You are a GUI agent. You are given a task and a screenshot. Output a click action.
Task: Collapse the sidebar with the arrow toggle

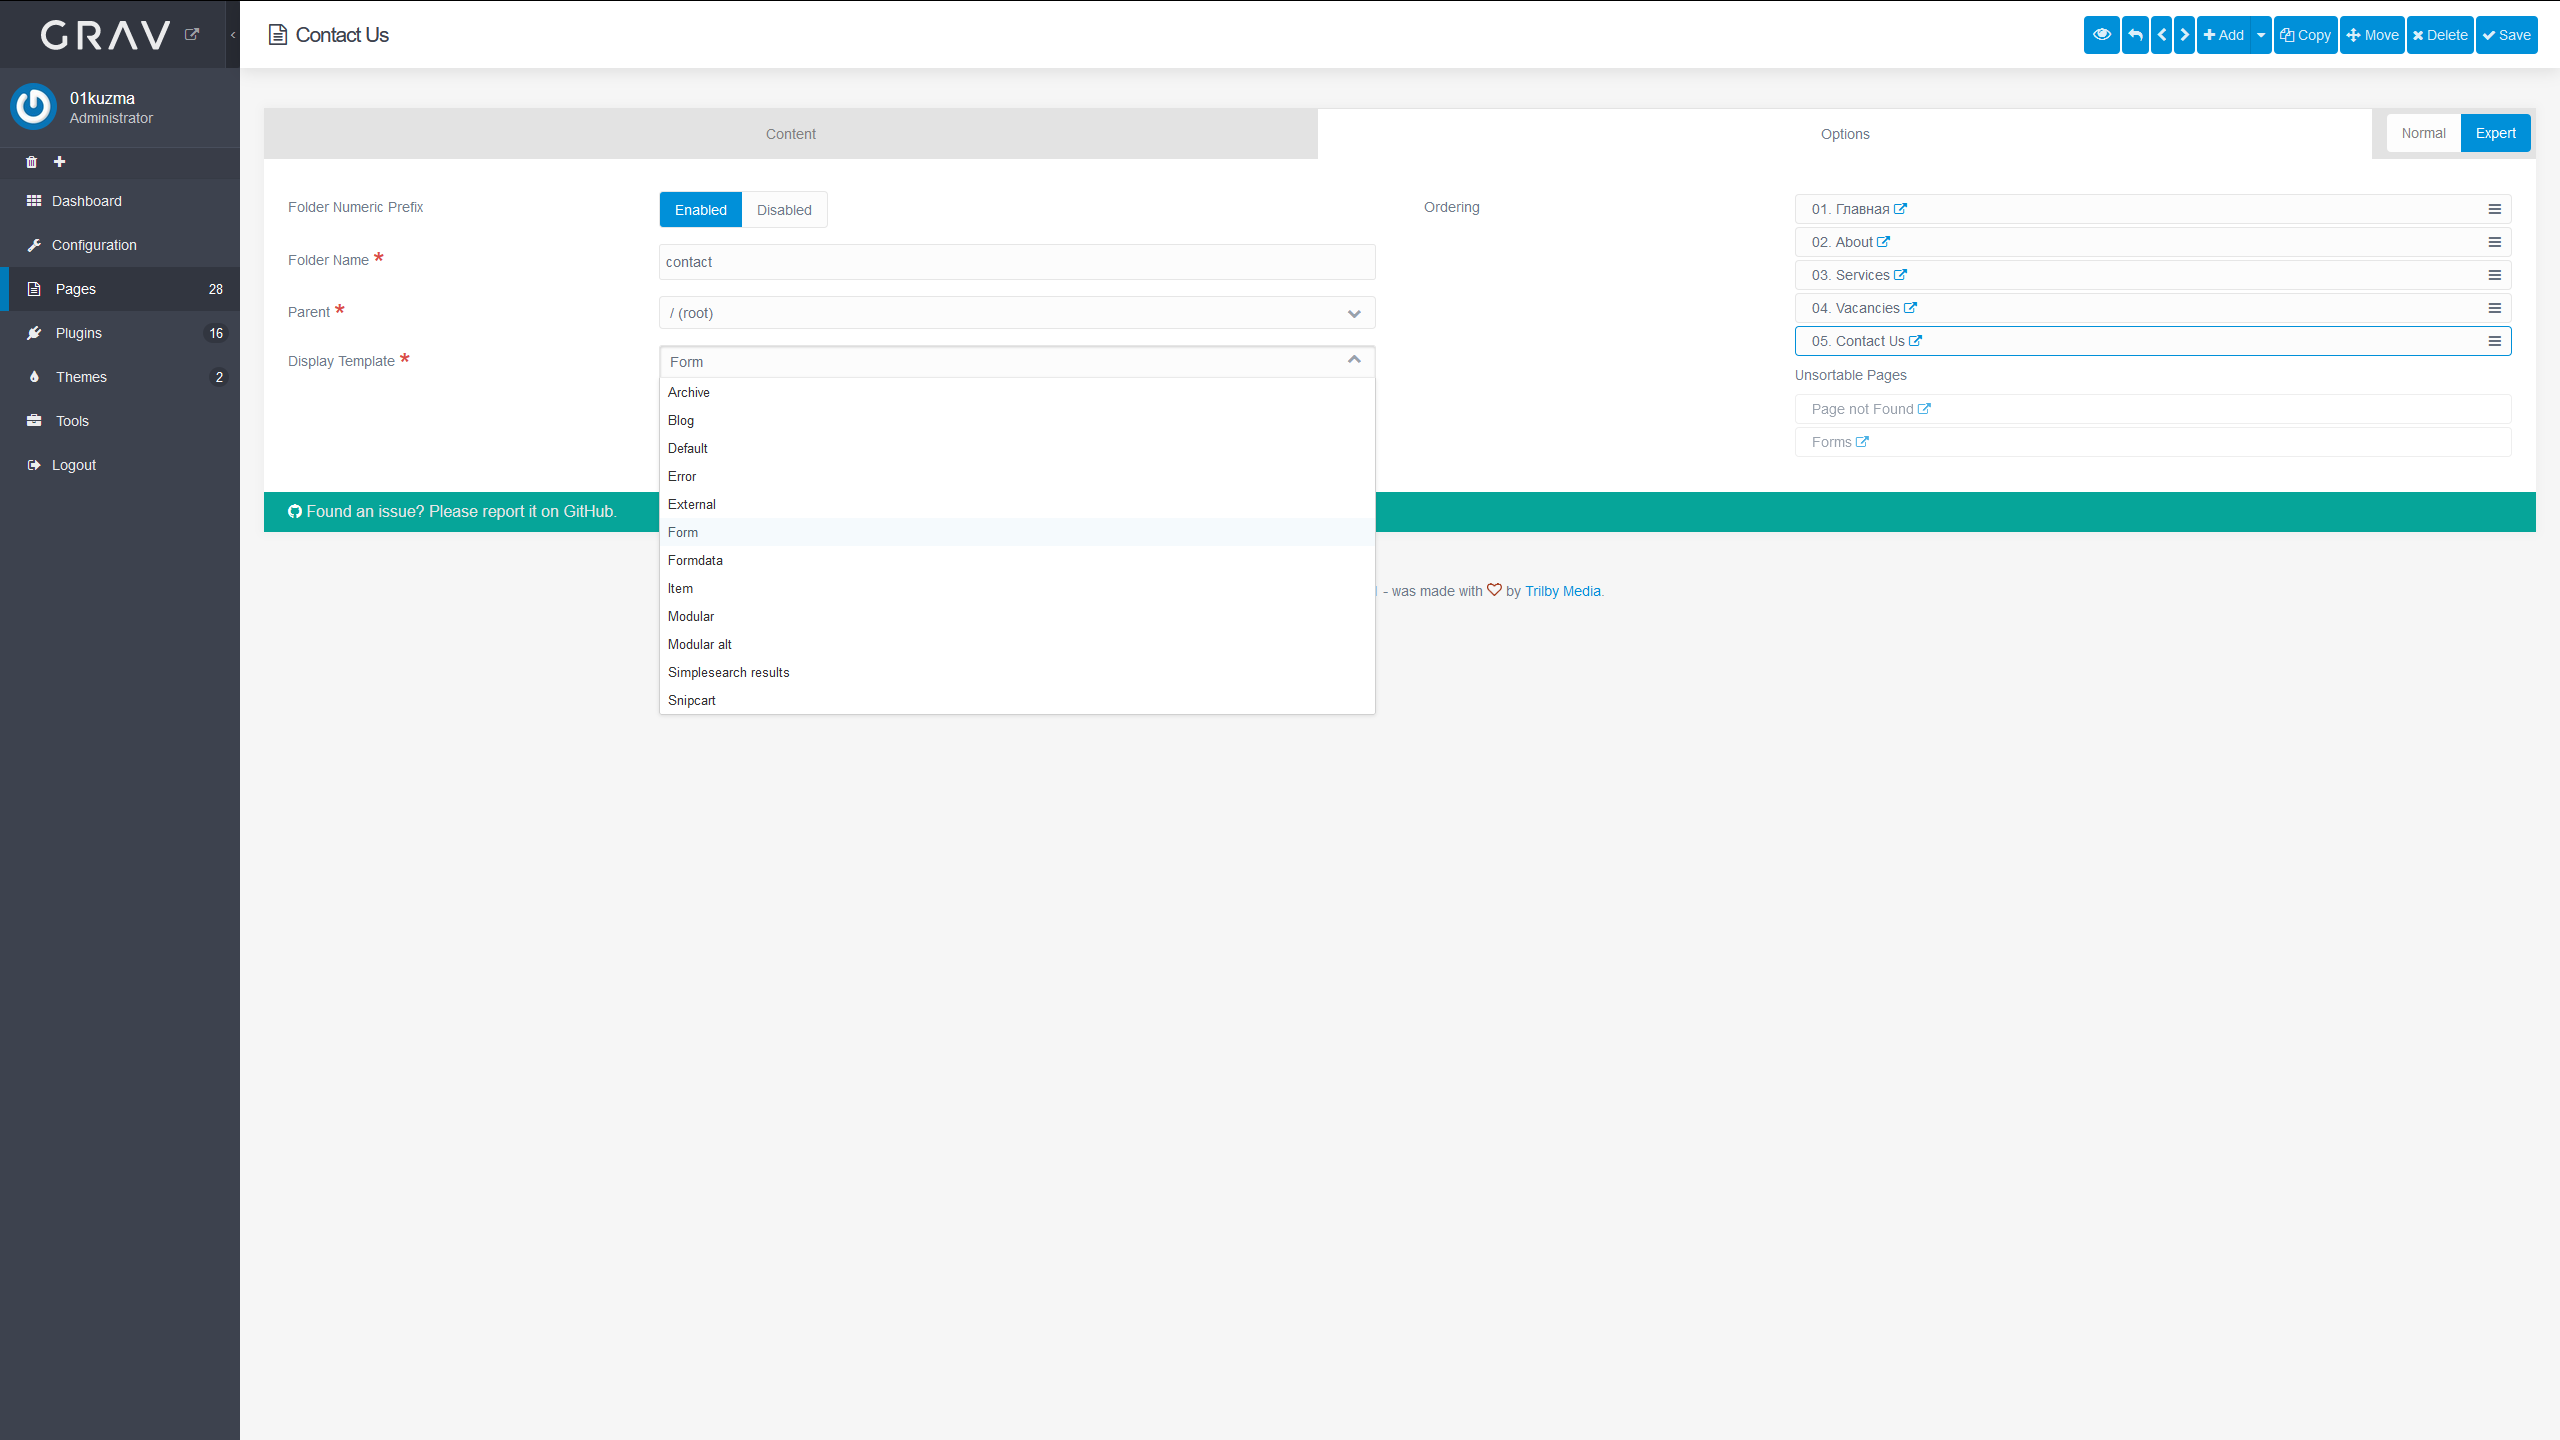233,34
